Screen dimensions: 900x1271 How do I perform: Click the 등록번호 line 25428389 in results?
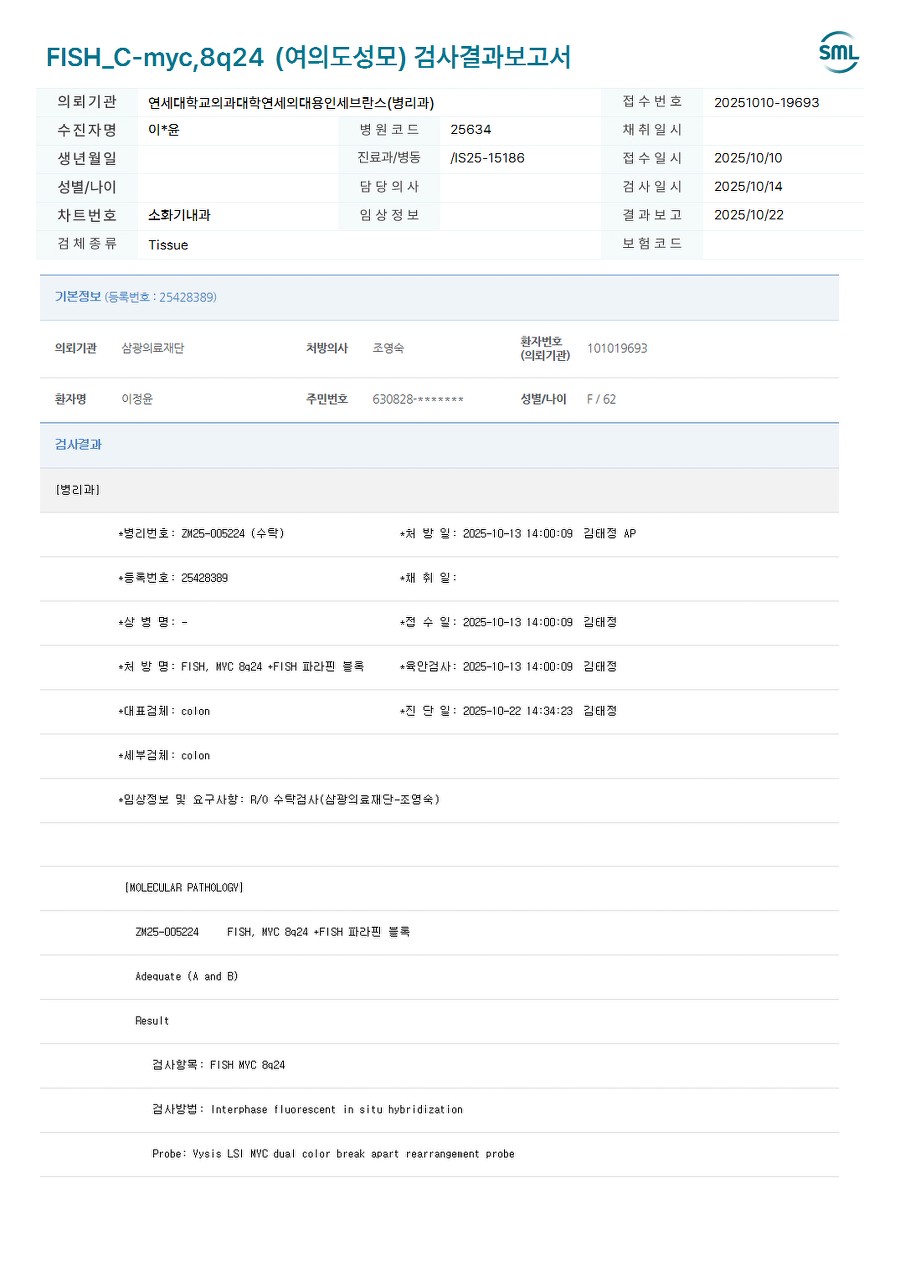click(173, 578)
